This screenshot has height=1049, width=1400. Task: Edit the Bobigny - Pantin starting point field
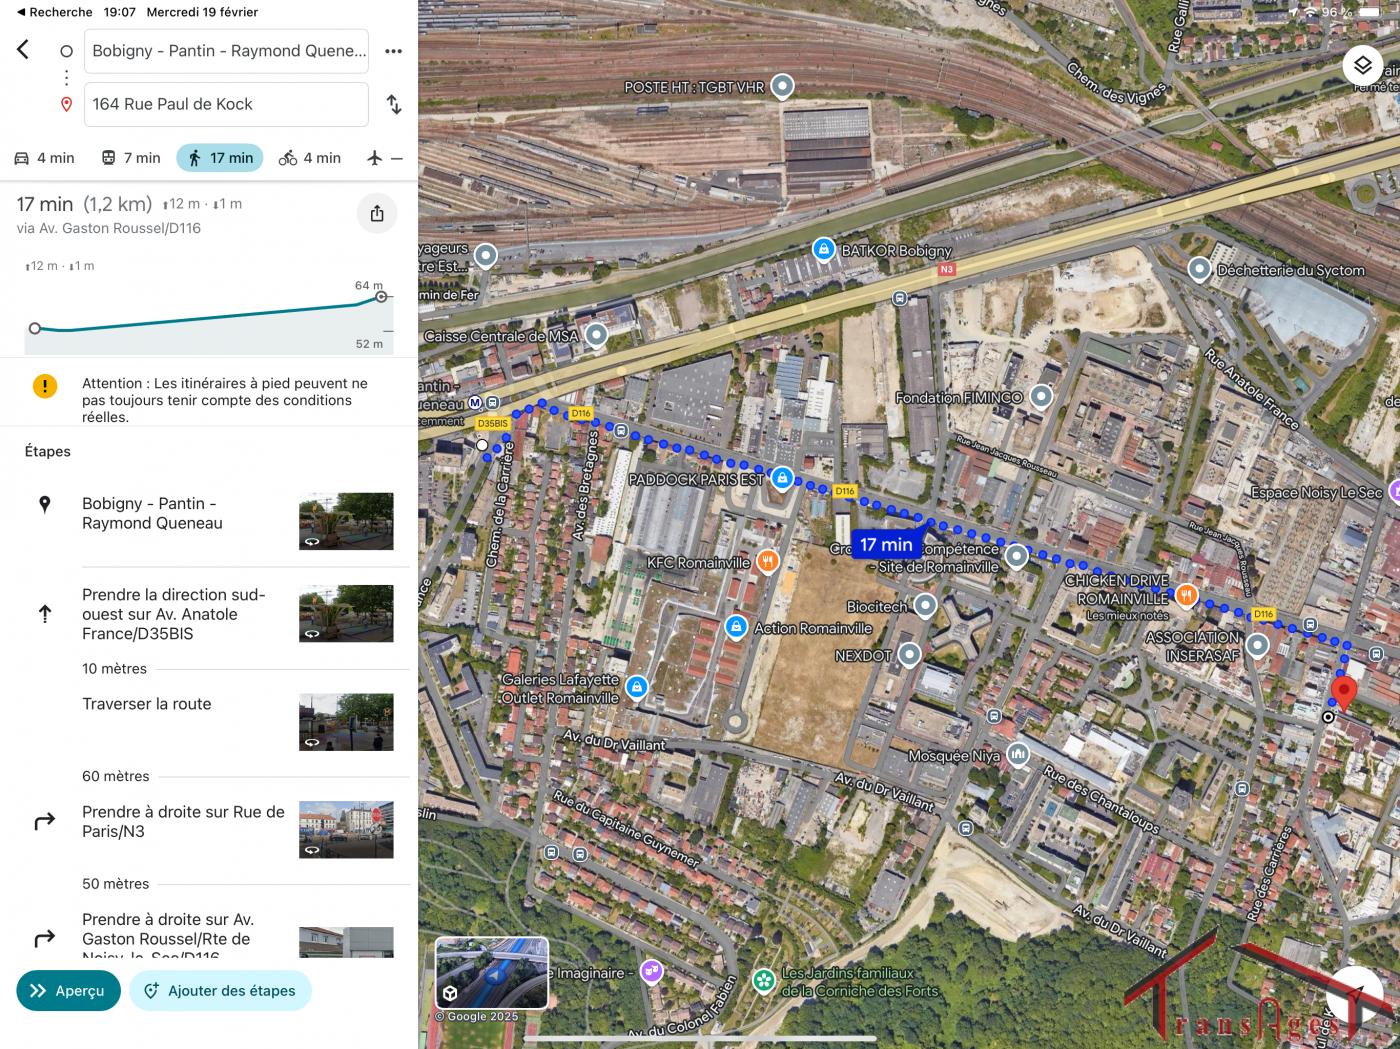point(226,51)
